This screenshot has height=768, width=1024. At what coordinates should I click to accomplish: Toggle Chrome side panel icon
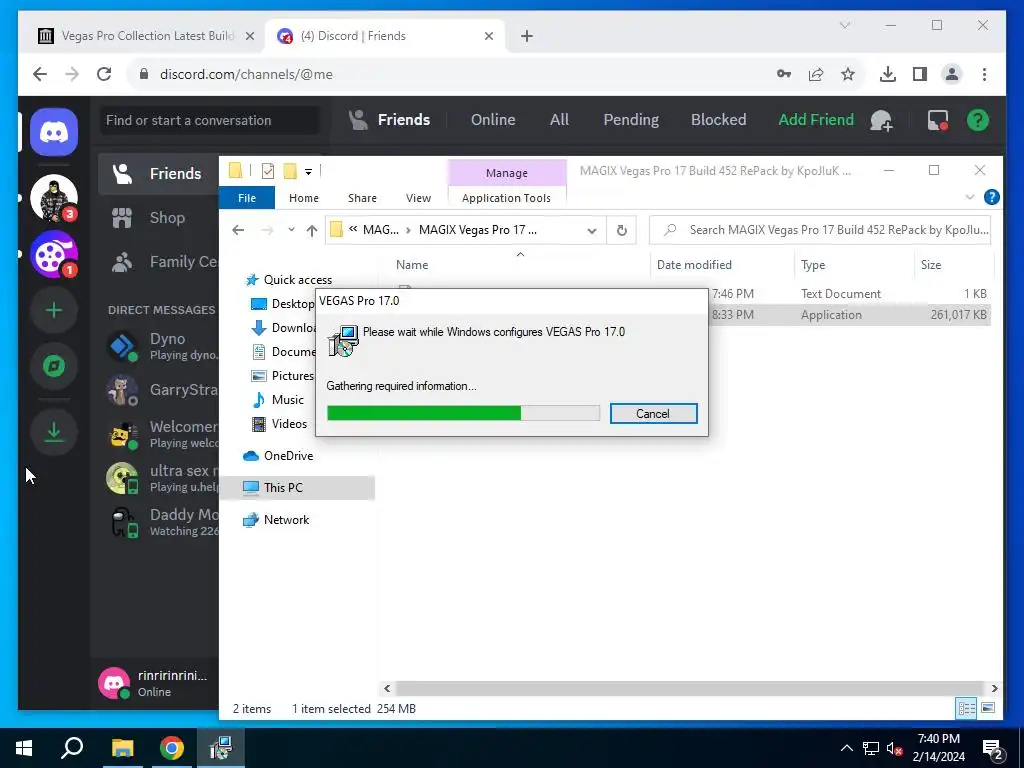click(x=920, y=74)
